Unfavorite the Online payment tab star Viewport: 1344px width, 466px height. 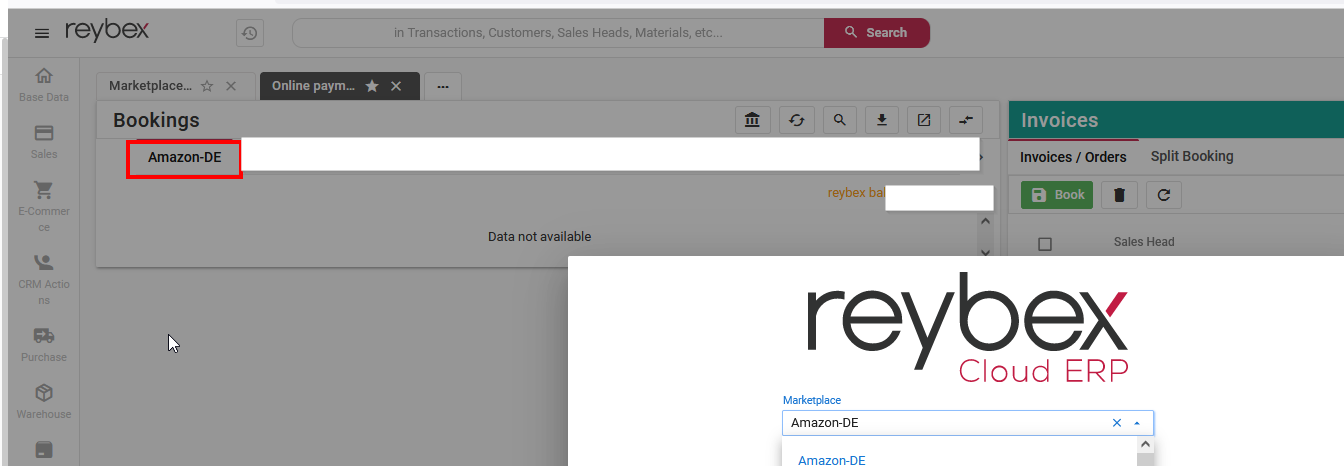tap(372, 86)
